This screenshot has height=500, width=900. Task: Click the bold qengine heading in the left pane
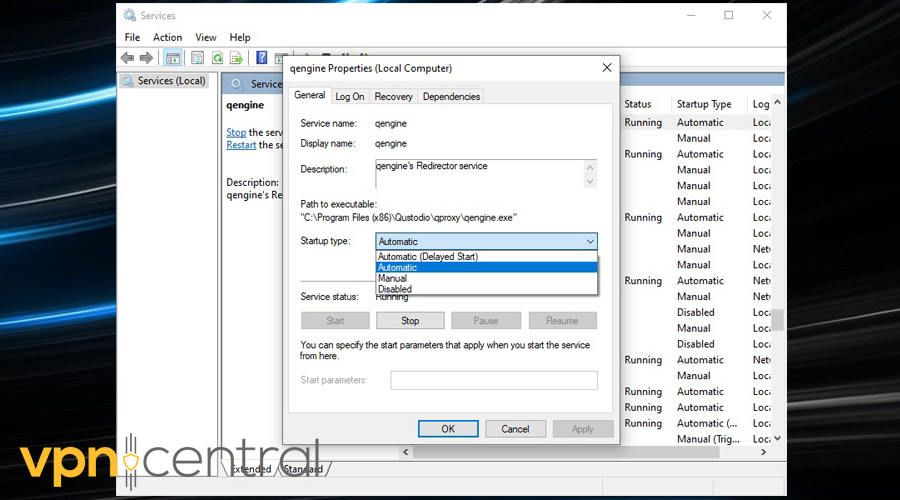tap(245, 105)
